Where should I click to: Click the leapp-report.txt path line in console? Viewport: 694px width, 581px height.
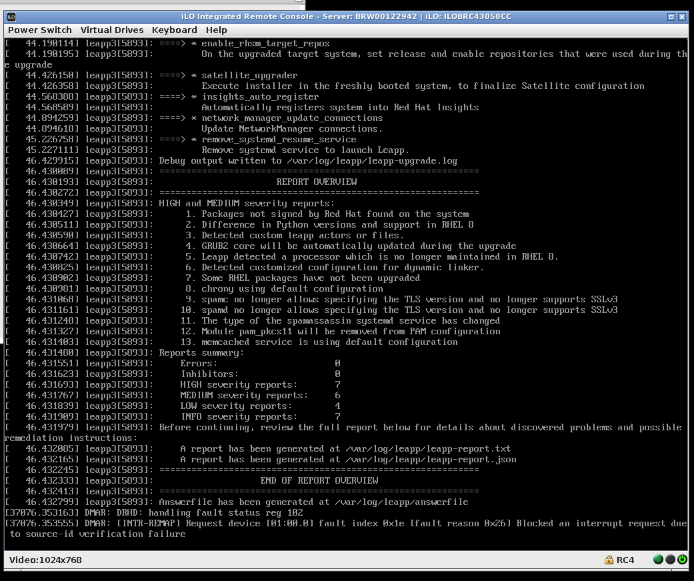[345, 449]
